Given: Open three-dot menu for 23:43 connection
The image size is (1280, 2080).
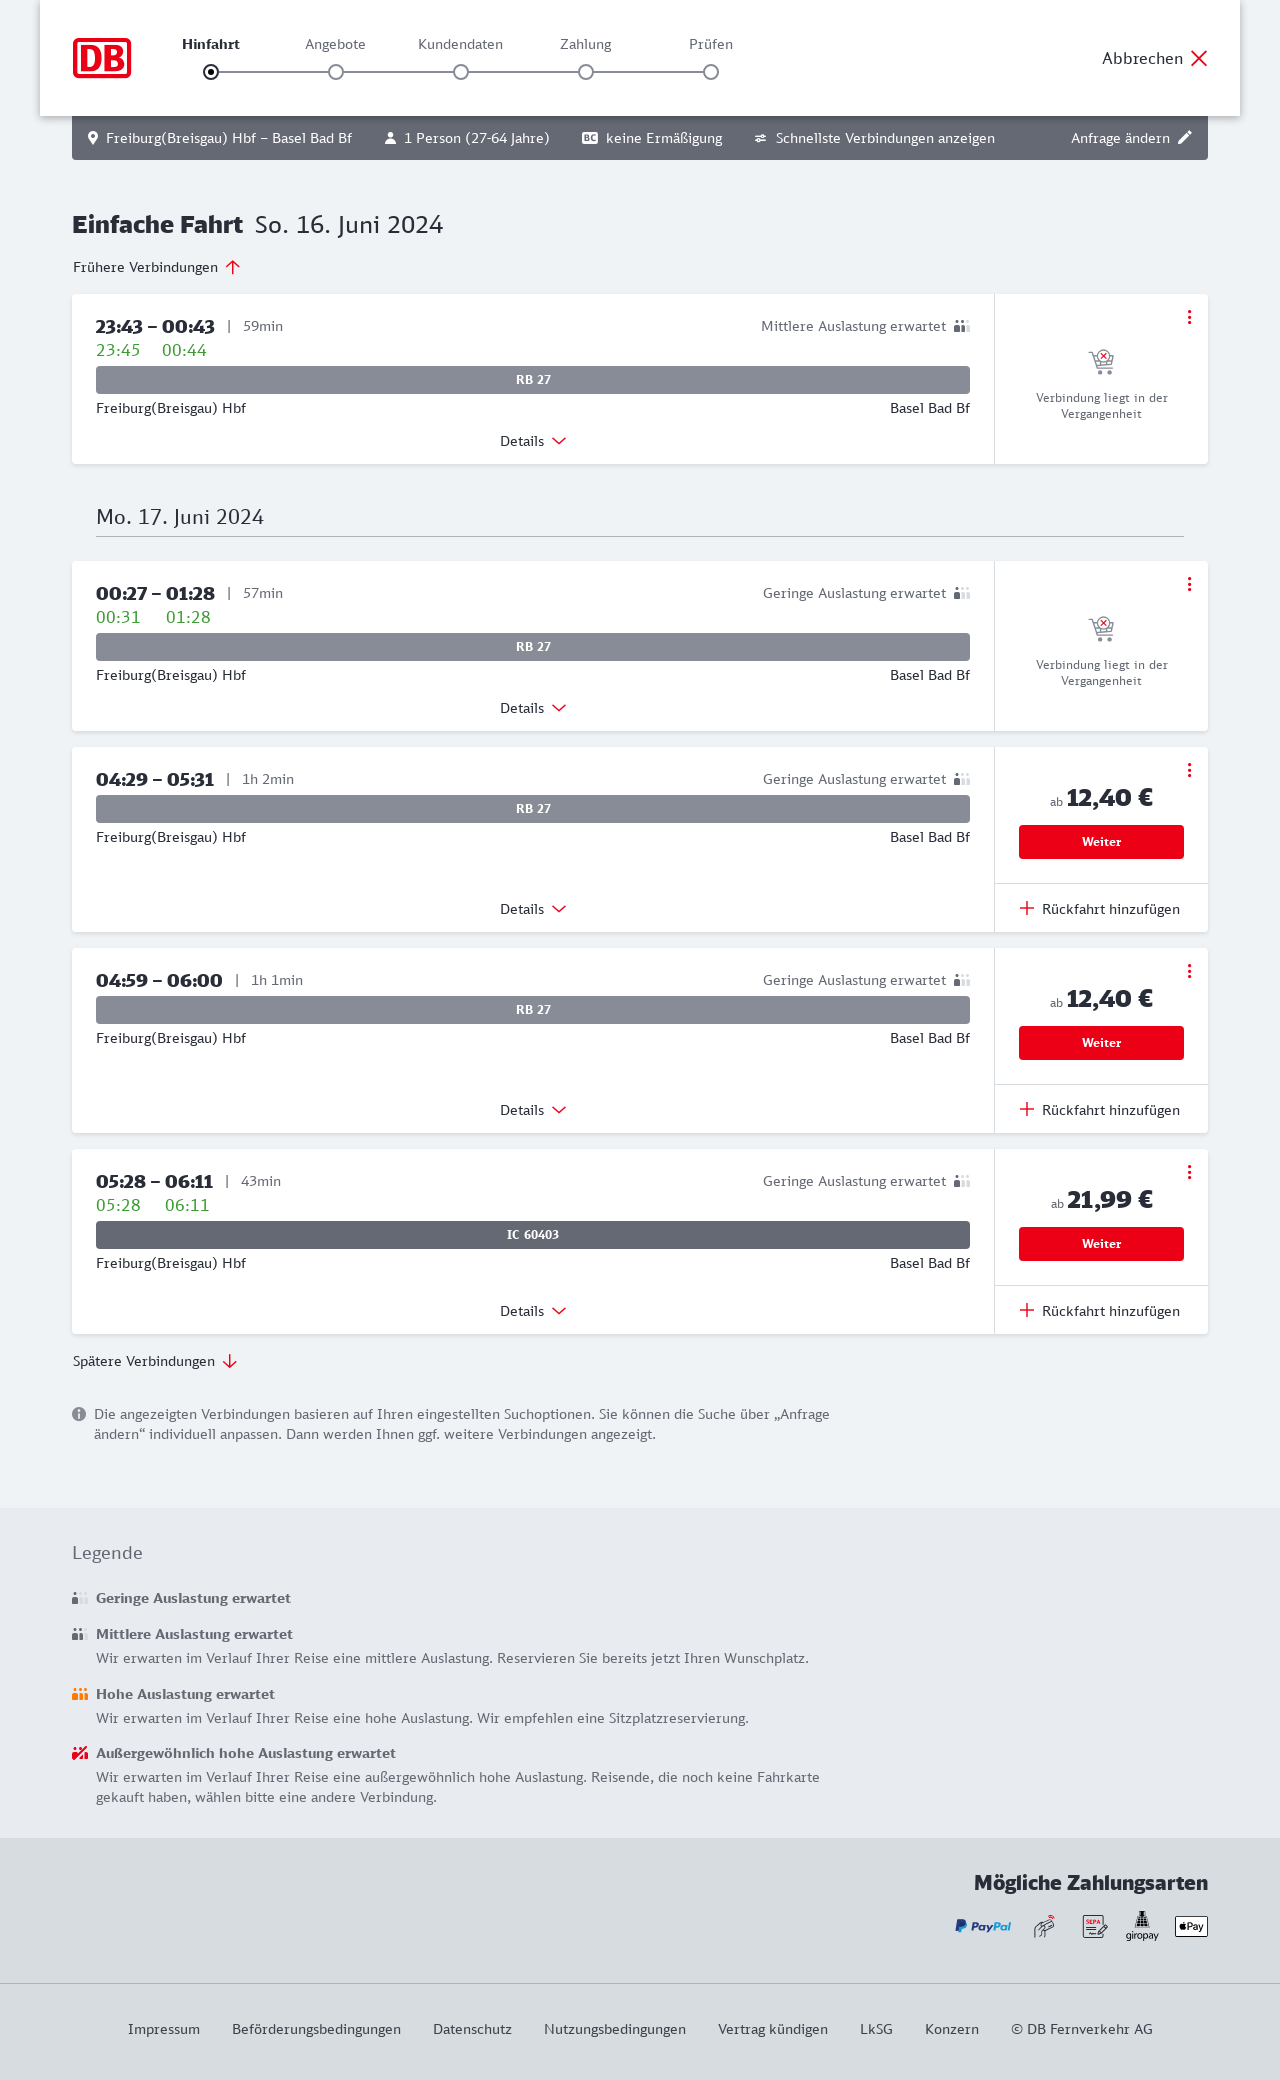Looking at the screenshot, I should tap(1189, 317).
